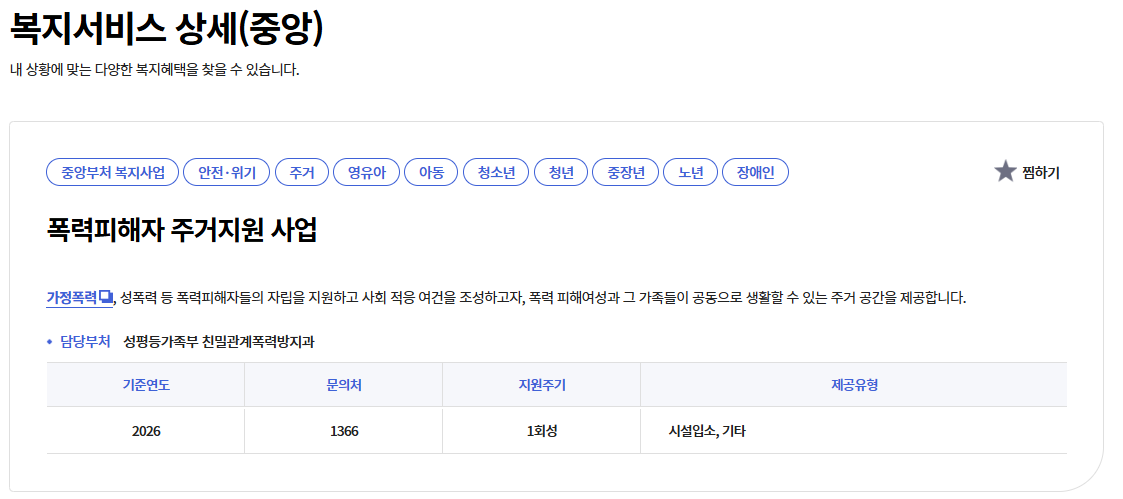Click the 장애인 tag

click(x=755, y=173)
